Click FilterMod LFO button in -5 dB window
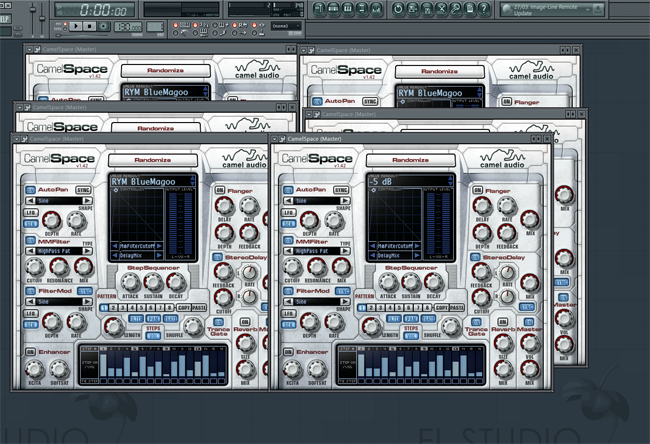 pos(289,315)
